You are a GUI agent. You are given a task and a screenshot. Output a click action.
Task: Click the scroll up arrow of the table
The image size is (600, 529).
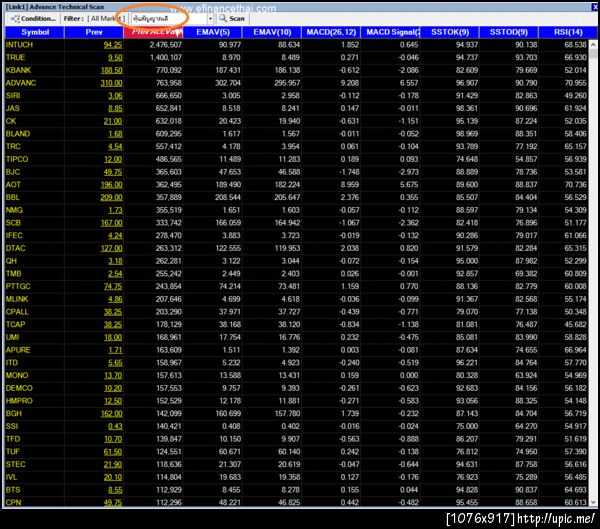click(593, 44)
